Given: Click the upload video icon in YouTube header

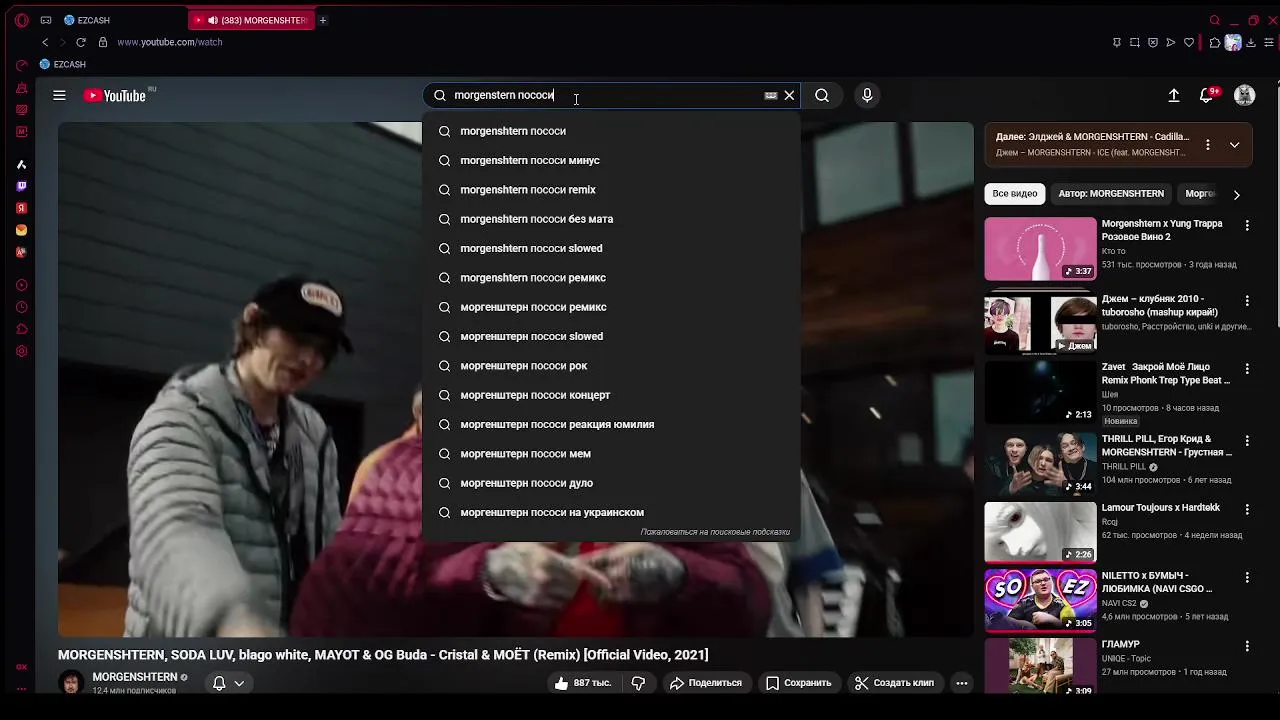Looking at the screenshot, I should (x=1174, y=95).
